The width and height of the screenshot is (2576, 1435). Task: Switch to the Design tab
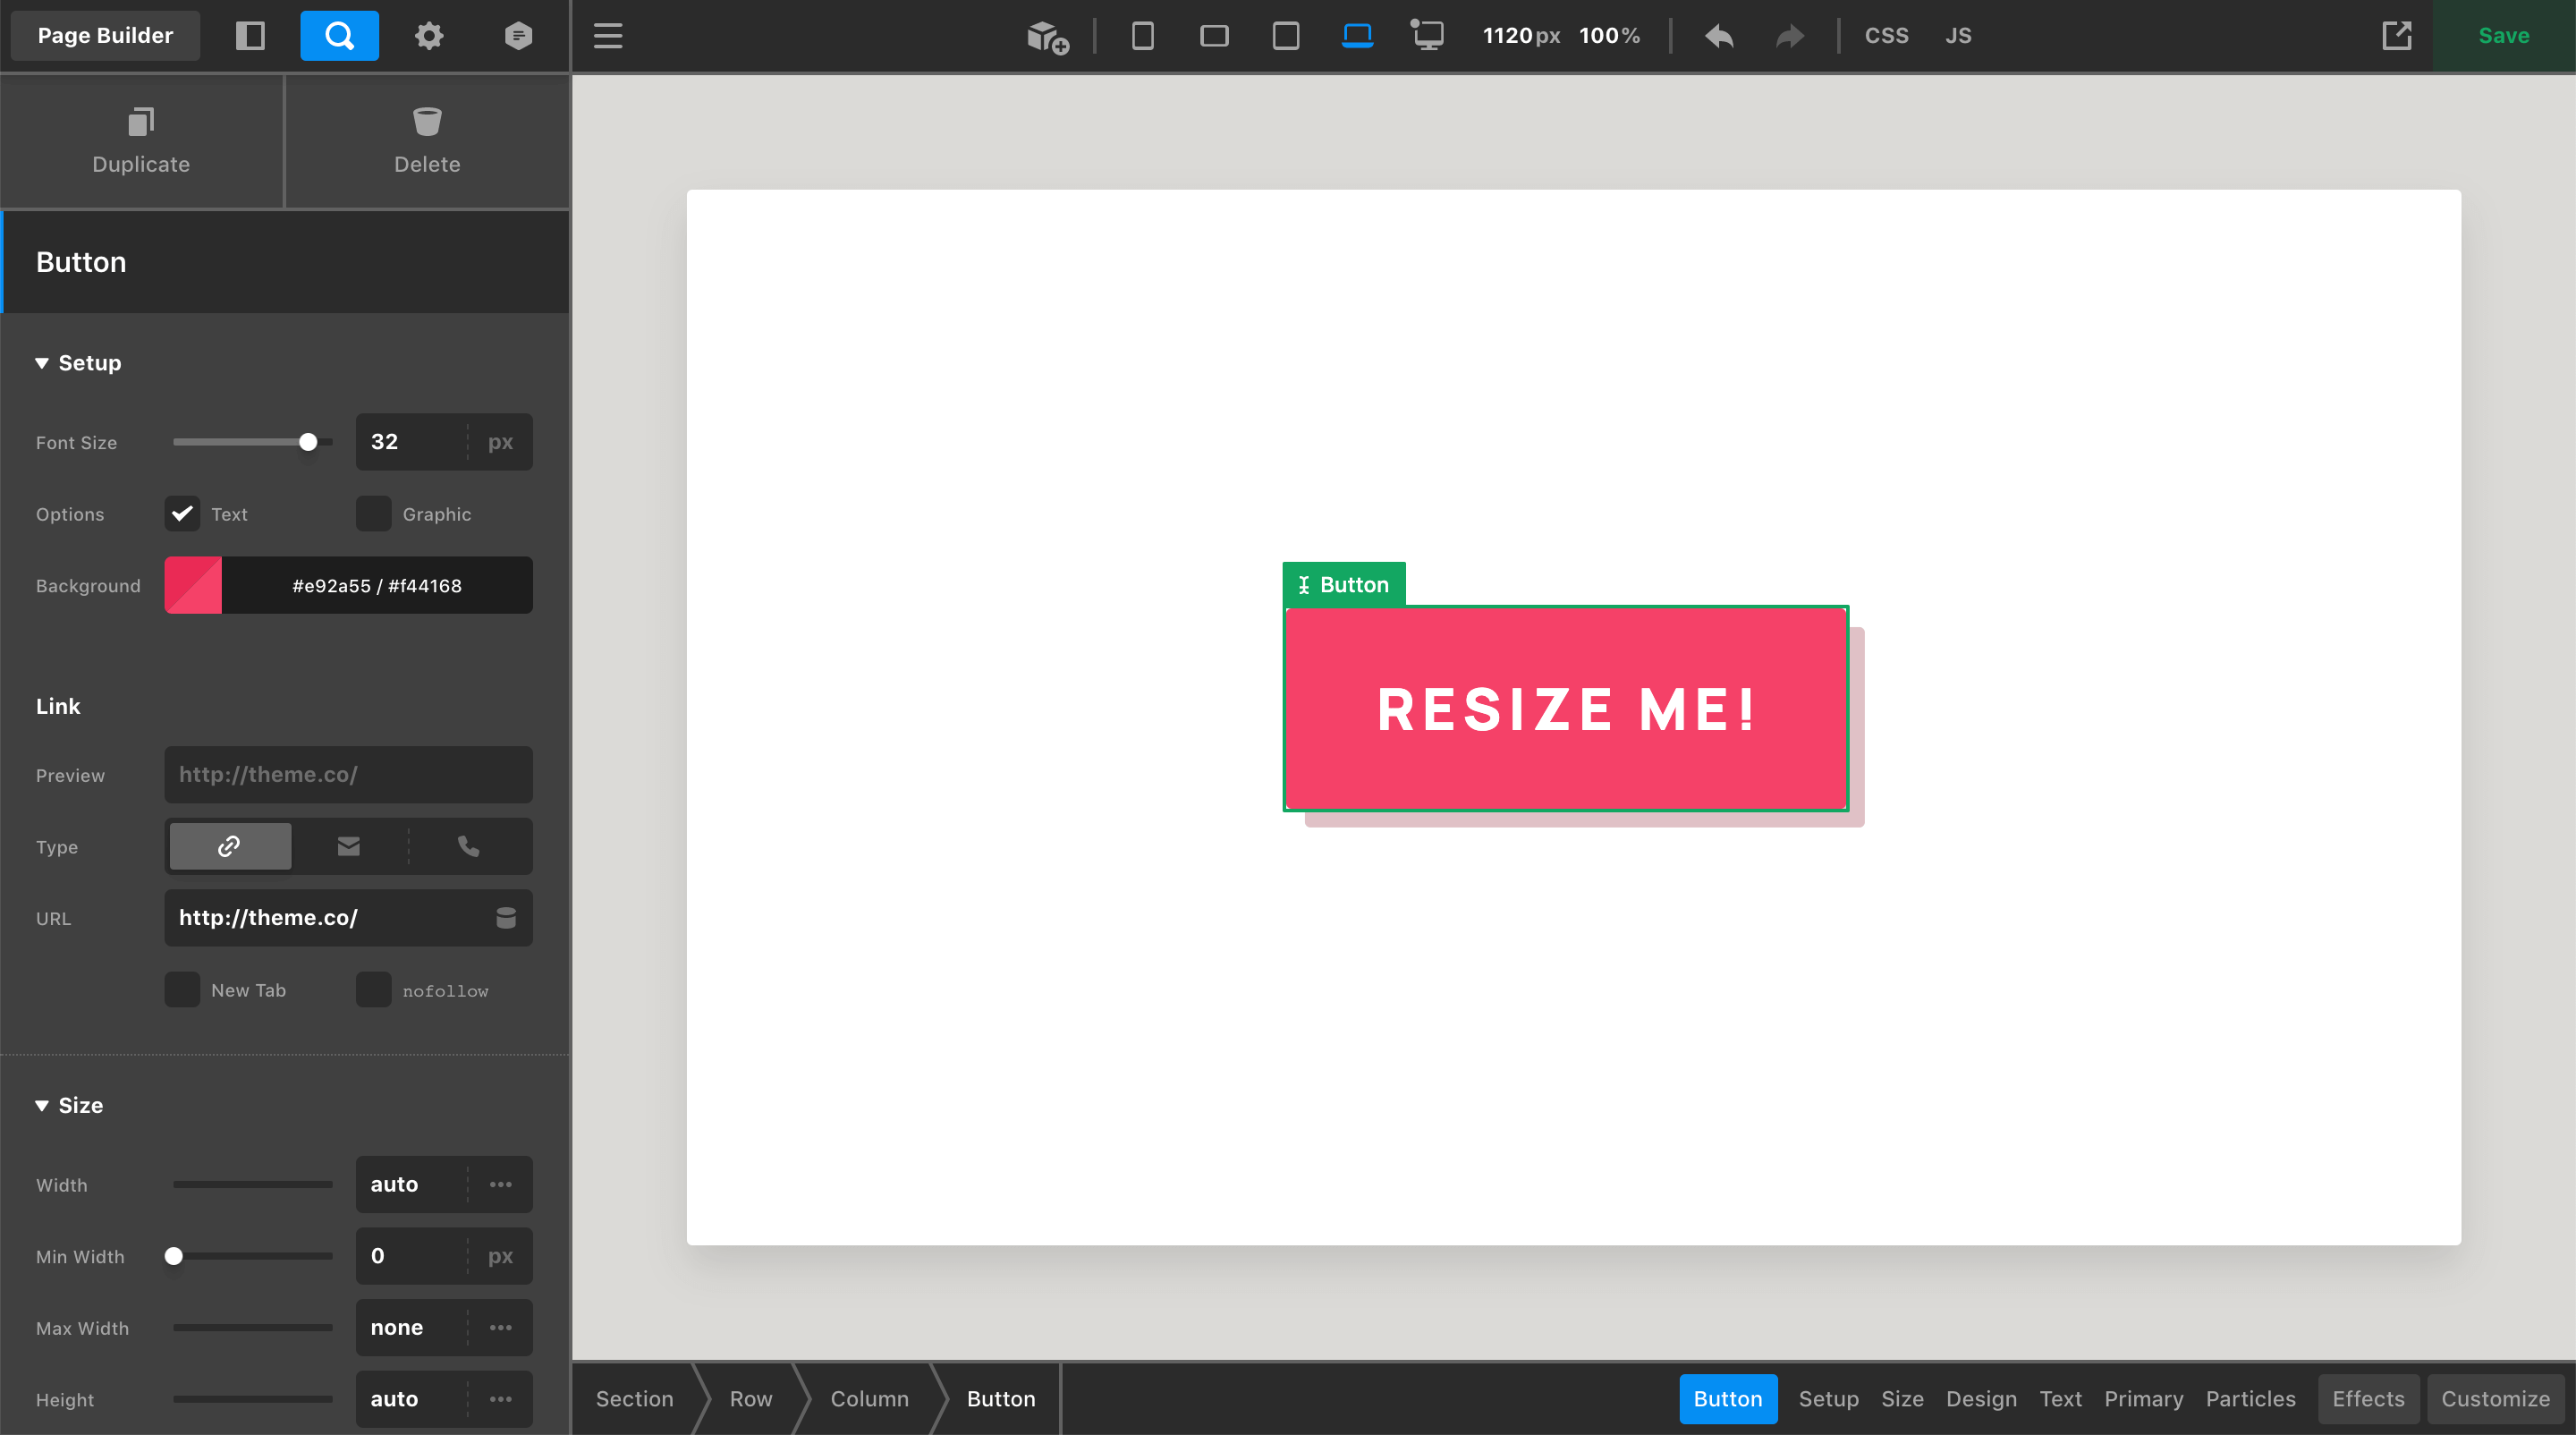click(1982, 1398)
